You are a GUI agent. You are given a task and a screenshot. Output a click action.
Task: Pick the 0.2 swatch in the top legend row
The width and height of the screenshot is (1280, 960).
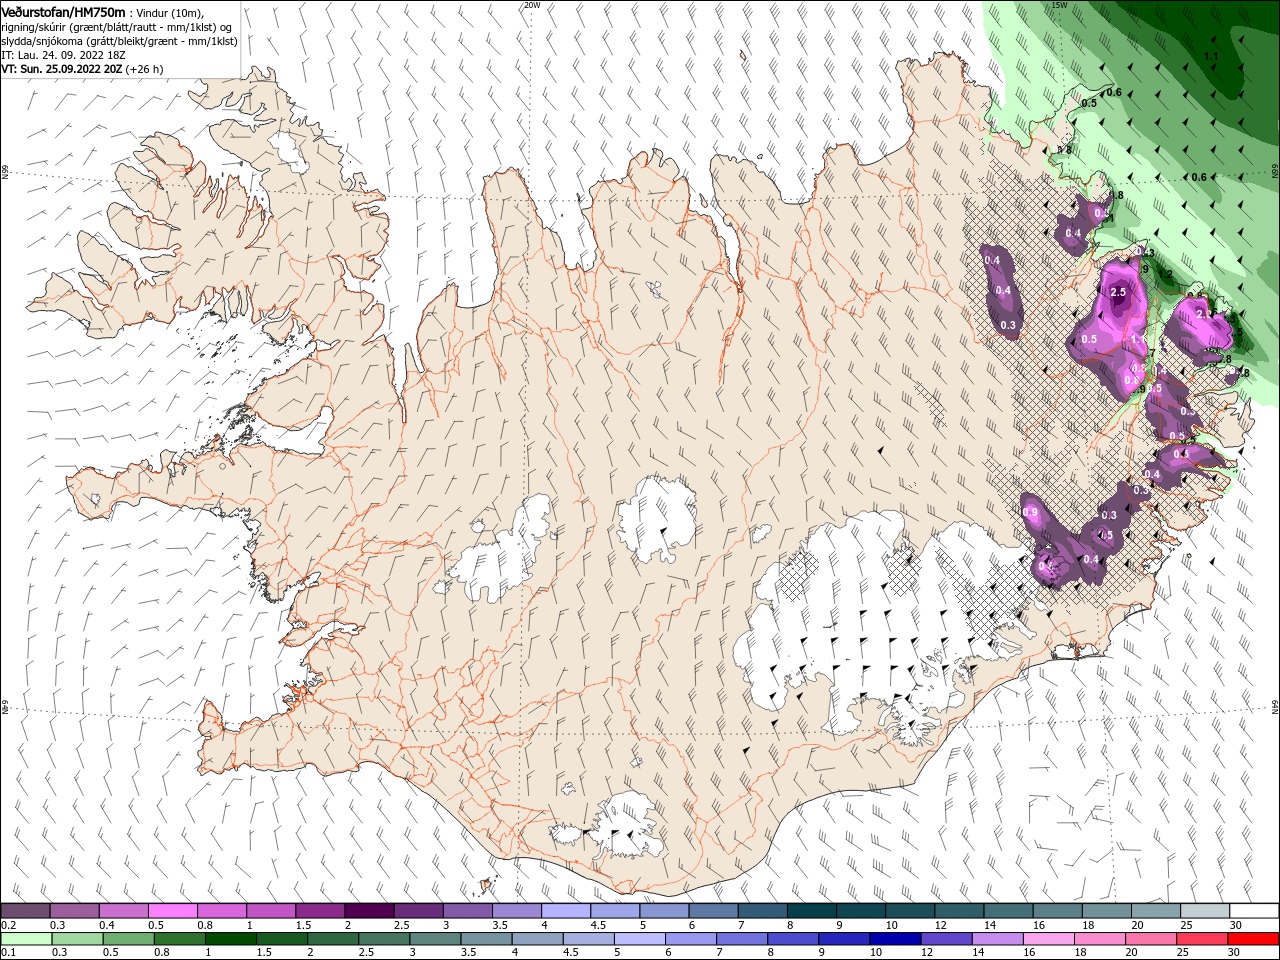coord(25,911)
